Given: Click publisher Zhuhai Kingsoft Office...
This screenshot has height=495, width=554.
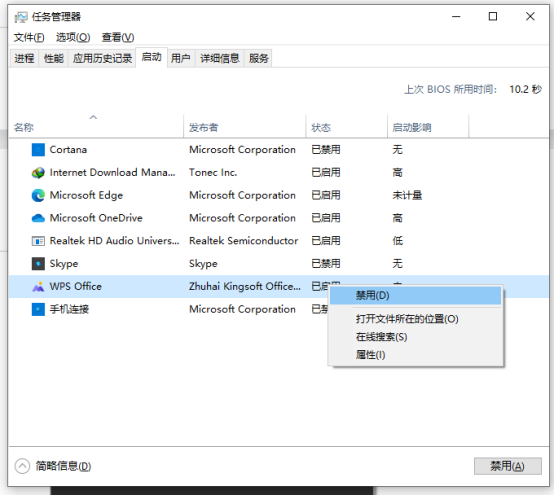Looking at the screenshot, I should pyautogui.click(x=244, y=286).
